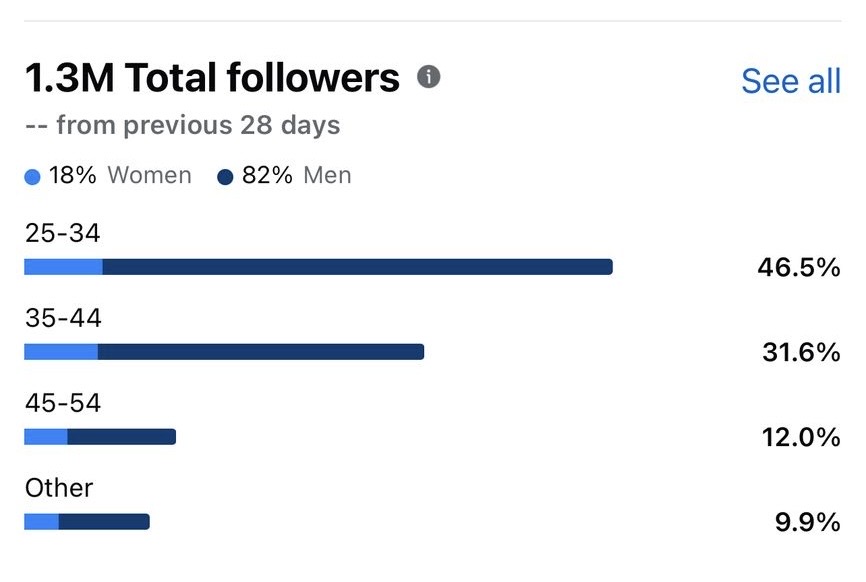This screenshot has height=582, width=866.
Task: Click the dark blue Men legend dot
Action: (225, 178)
